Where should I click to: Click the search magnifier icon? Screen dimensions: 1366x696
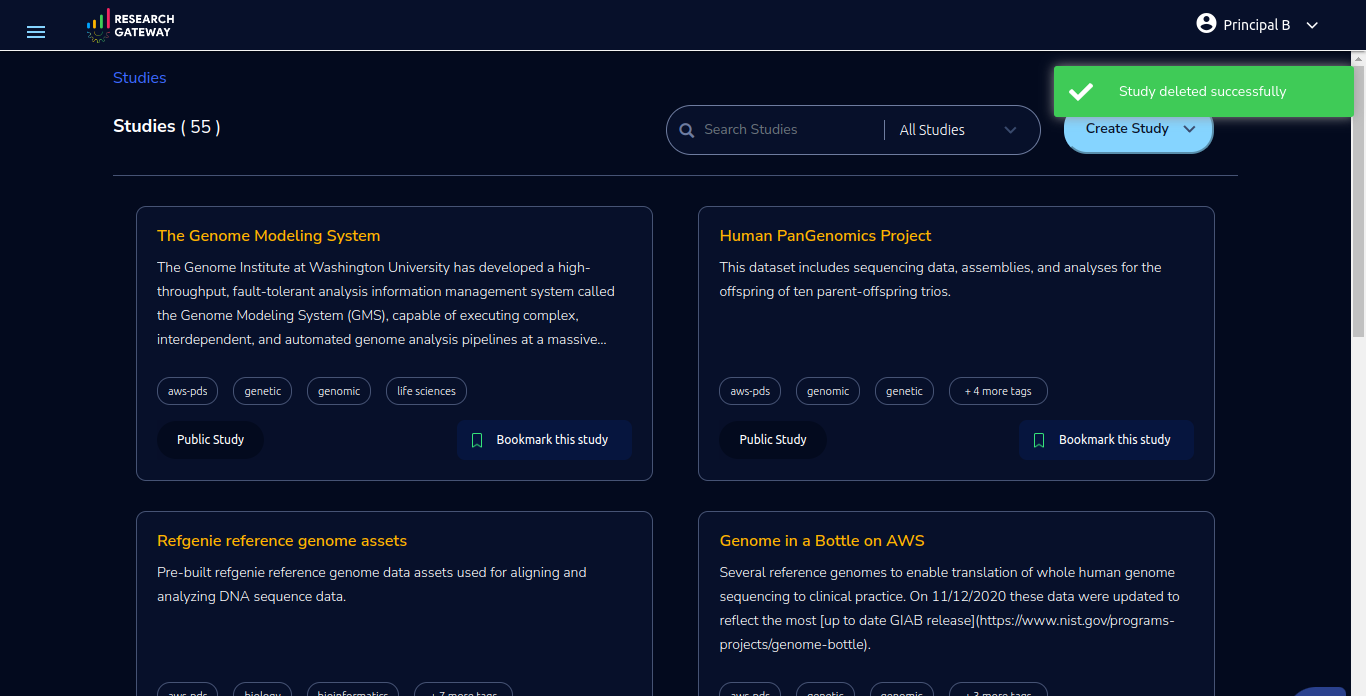[x=687, y=130]
